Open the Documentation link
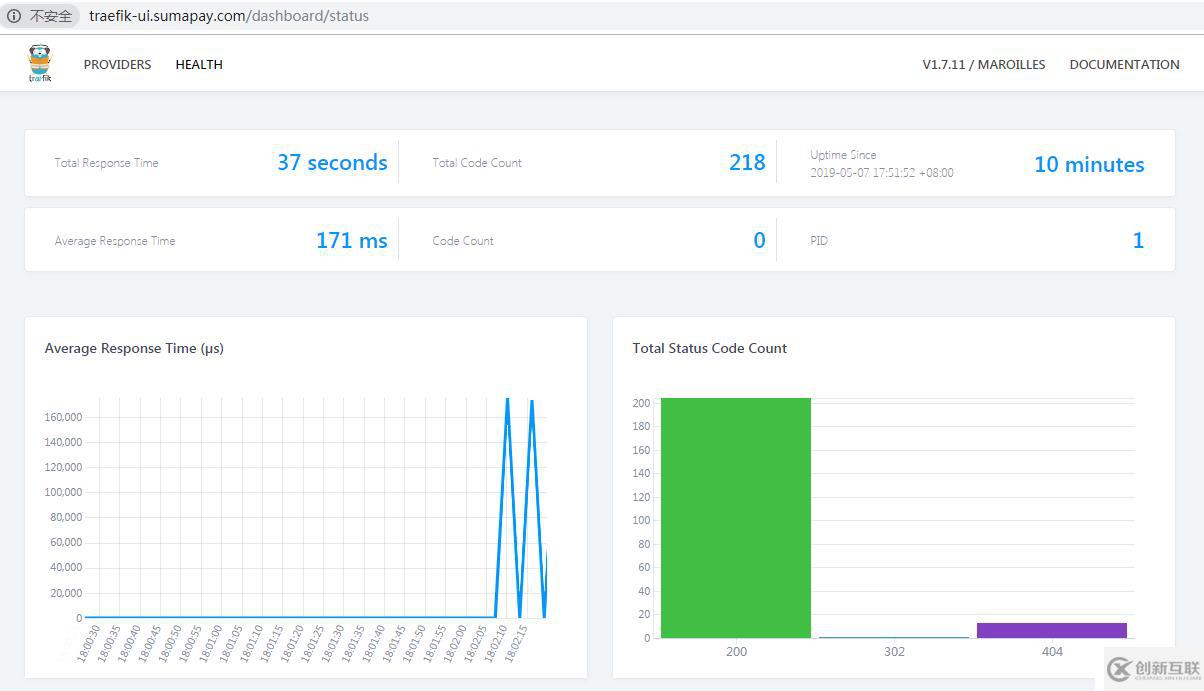This screenshot has width=1204, height=691. coord(1124,64)
